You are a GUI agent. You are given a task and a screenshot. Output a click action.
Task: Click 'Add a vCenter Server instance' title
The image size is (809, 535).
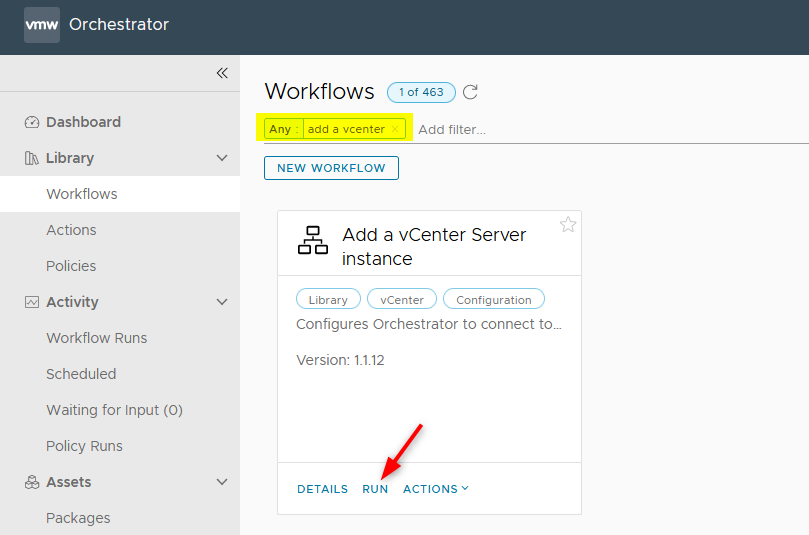434,247
